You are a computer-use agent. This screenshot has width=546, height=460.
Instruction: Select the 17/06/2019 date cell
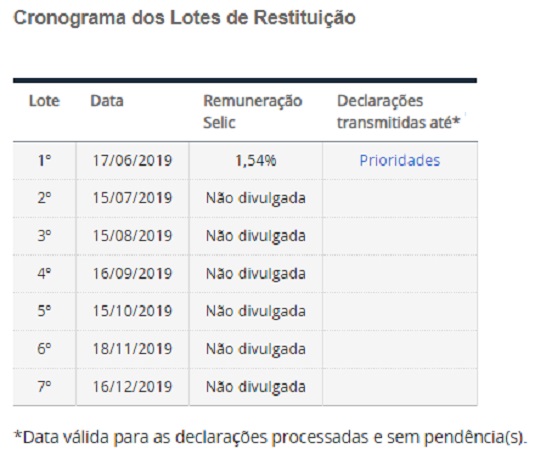click(132, 161)
